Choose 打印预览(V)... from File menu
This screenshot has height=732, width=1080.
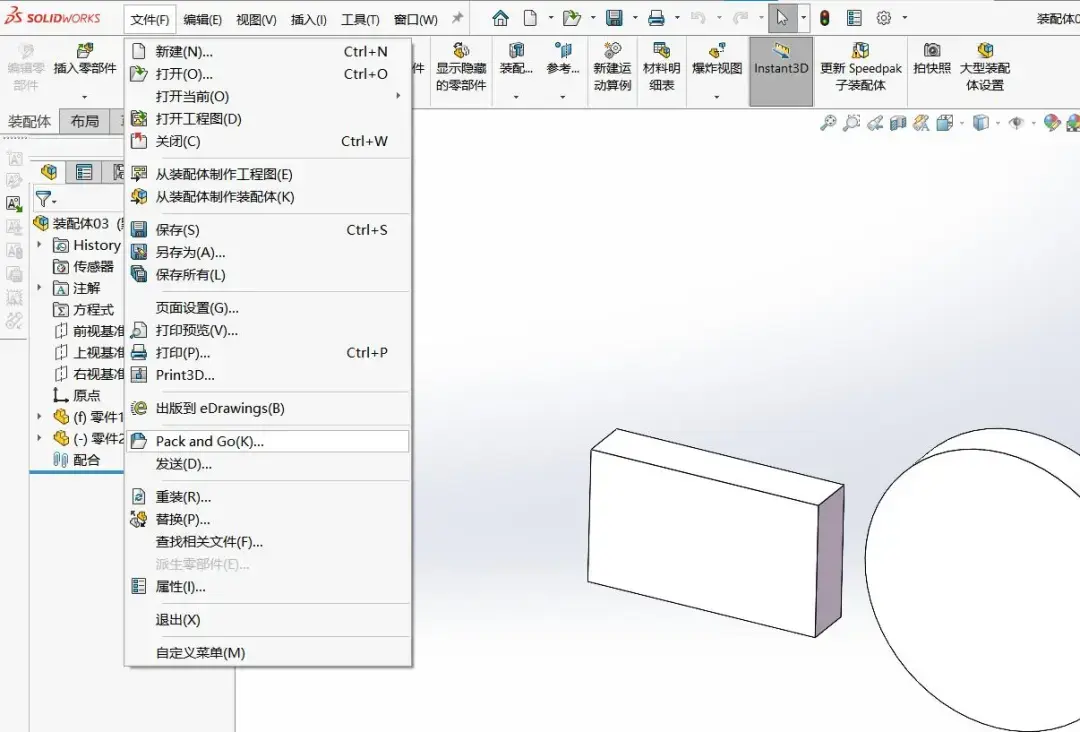[x=269, y=331]
